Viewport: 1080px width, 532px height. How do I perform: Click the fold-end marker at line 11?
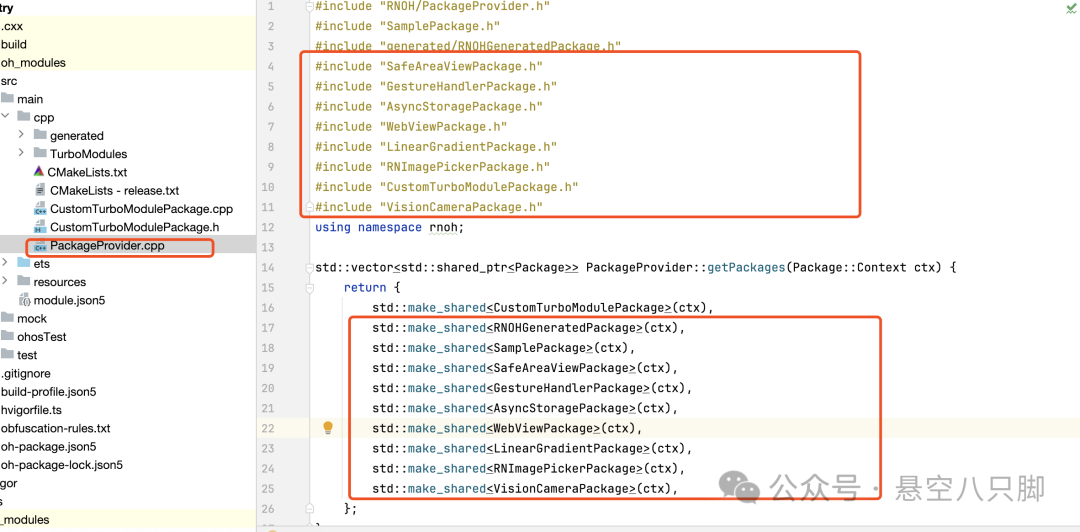coord(309,207)
